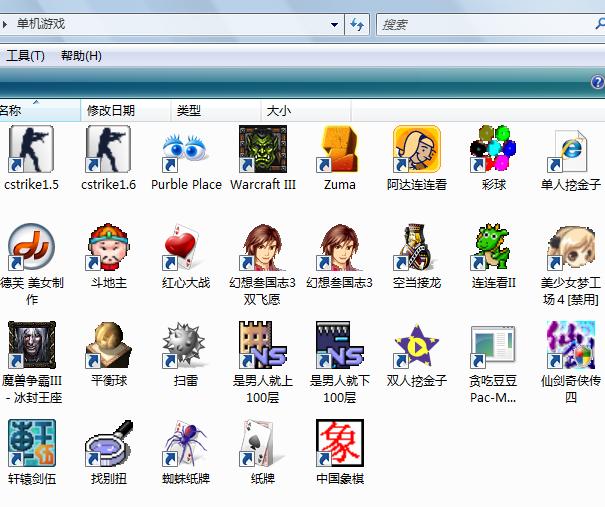Open the 纸牌 Solitaire icon
Image resolution: width=605 pixels, height=507 pixels.
click(x=263, y=443)
